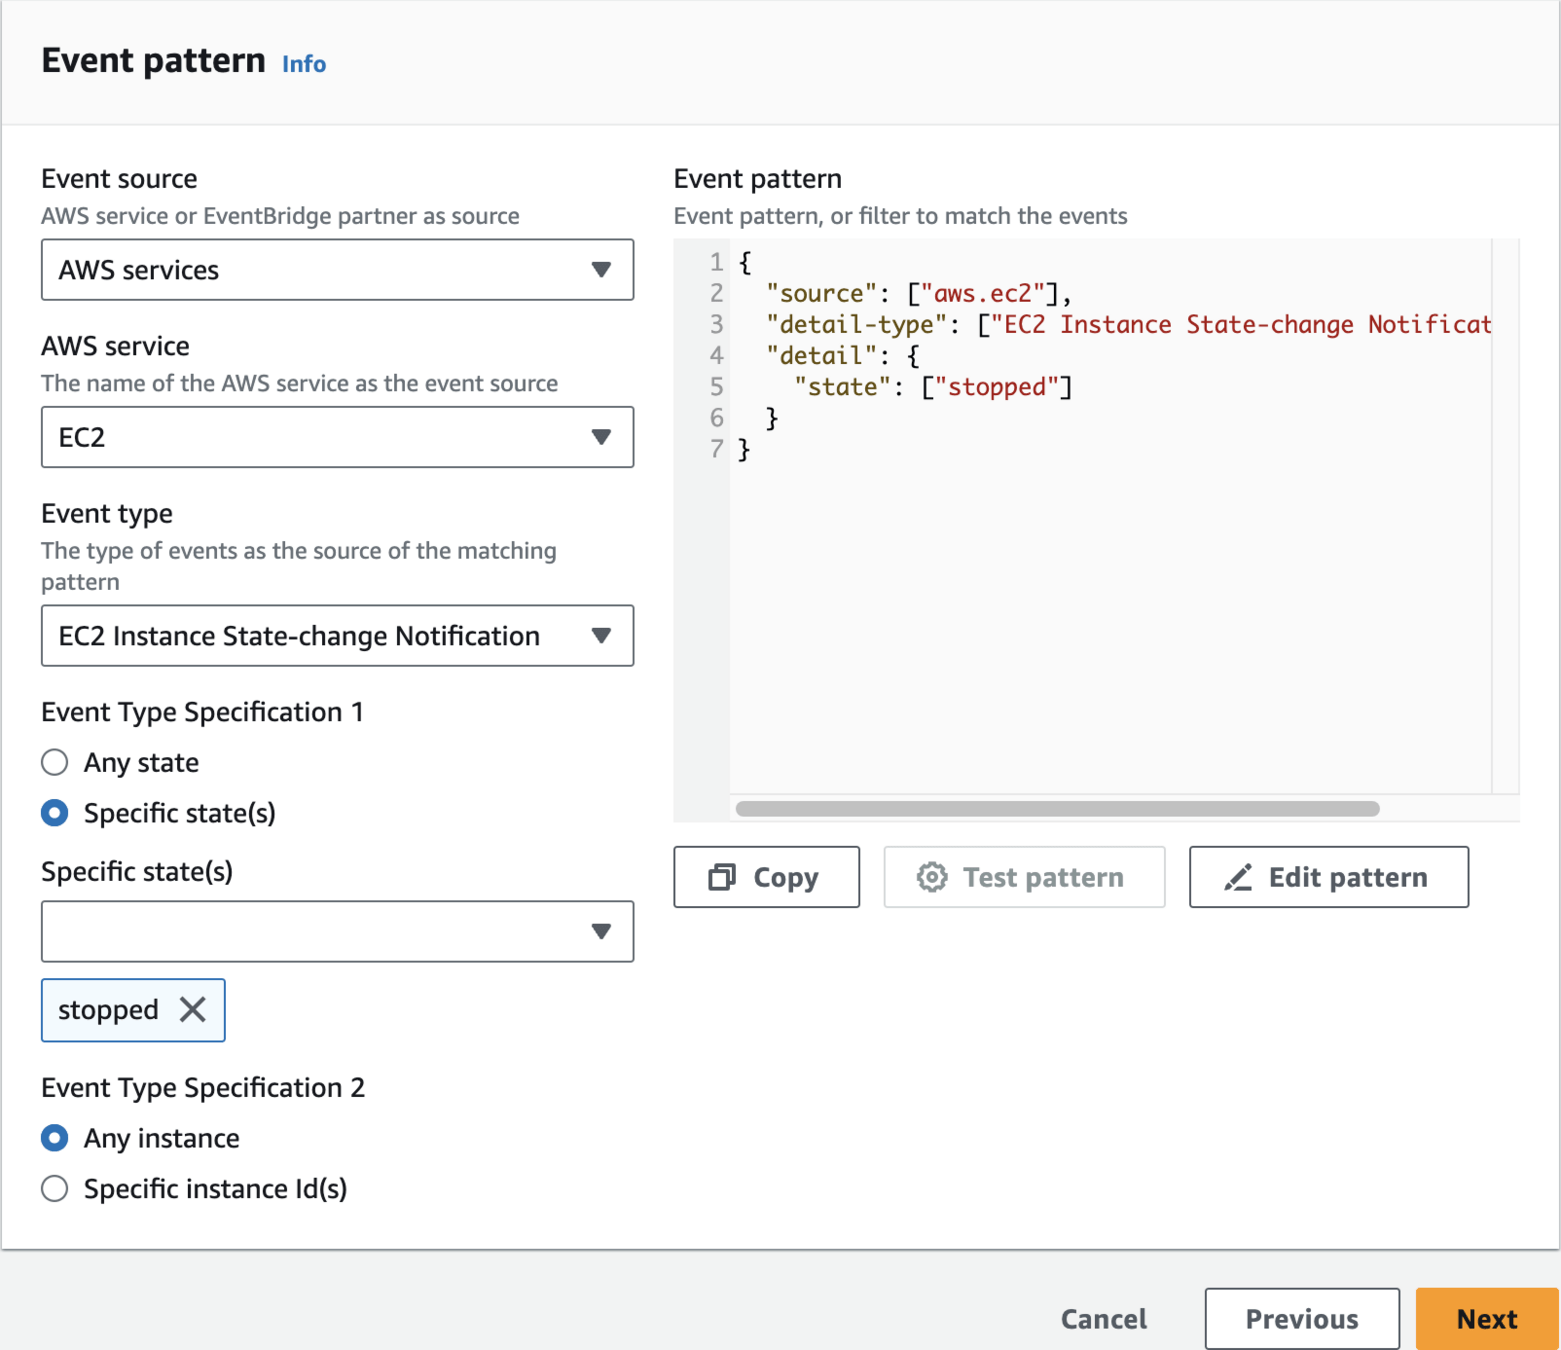Open the Specific state(s) dropdown
1561x1350 pixels.
337,932
